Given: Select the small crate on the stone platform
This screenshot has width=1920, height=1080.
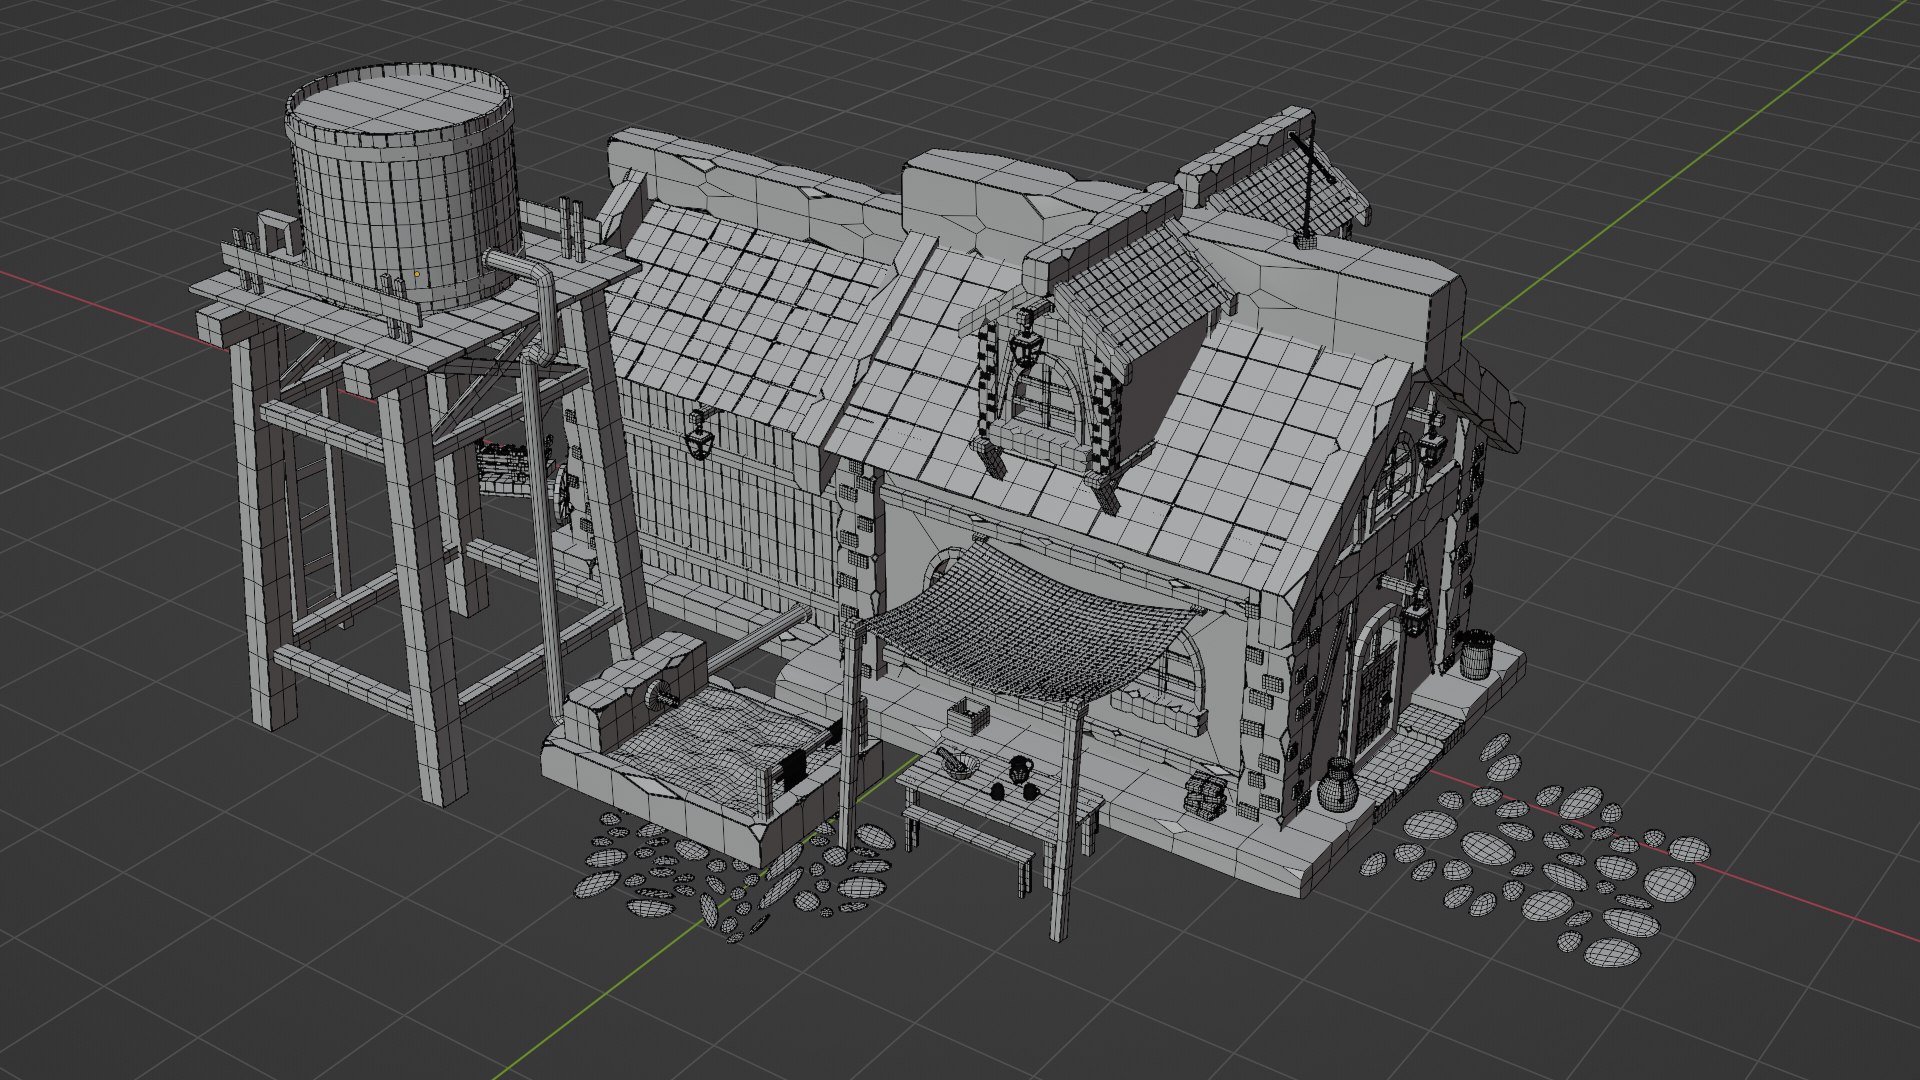Looking at the screenshot, I should pos(969,715).
